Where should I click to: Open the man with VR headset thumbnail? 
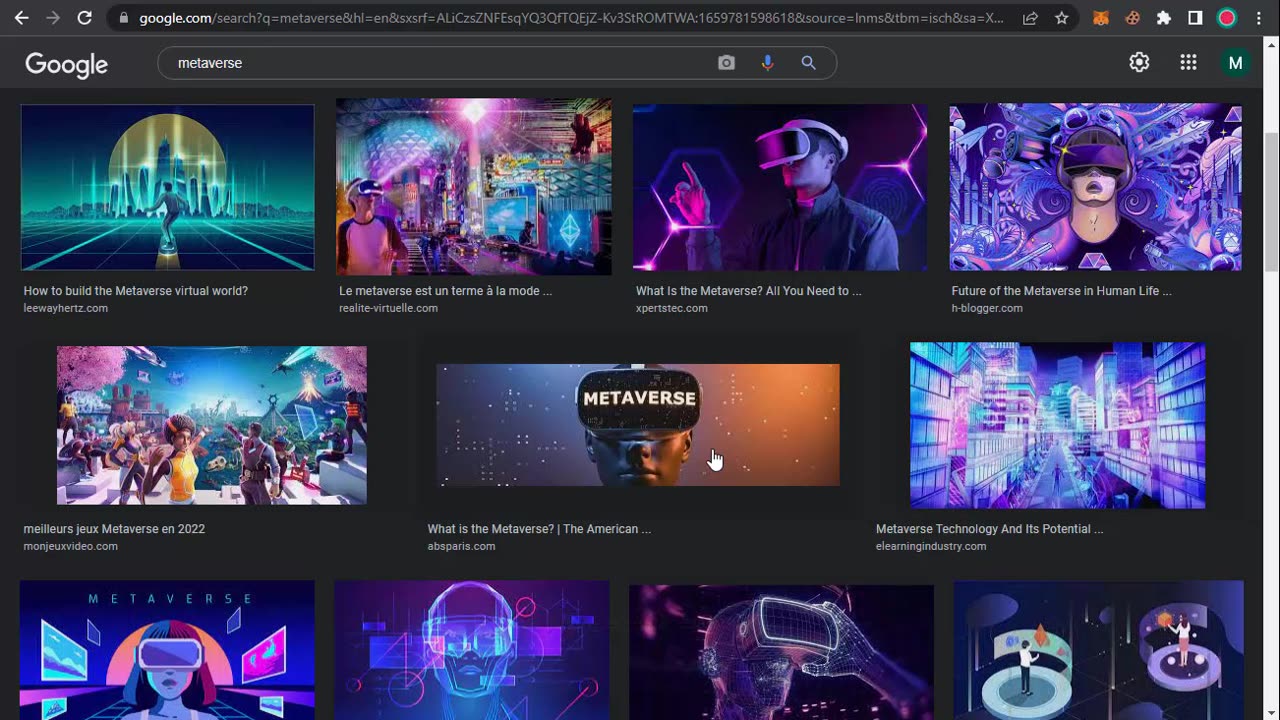point(780,187)
